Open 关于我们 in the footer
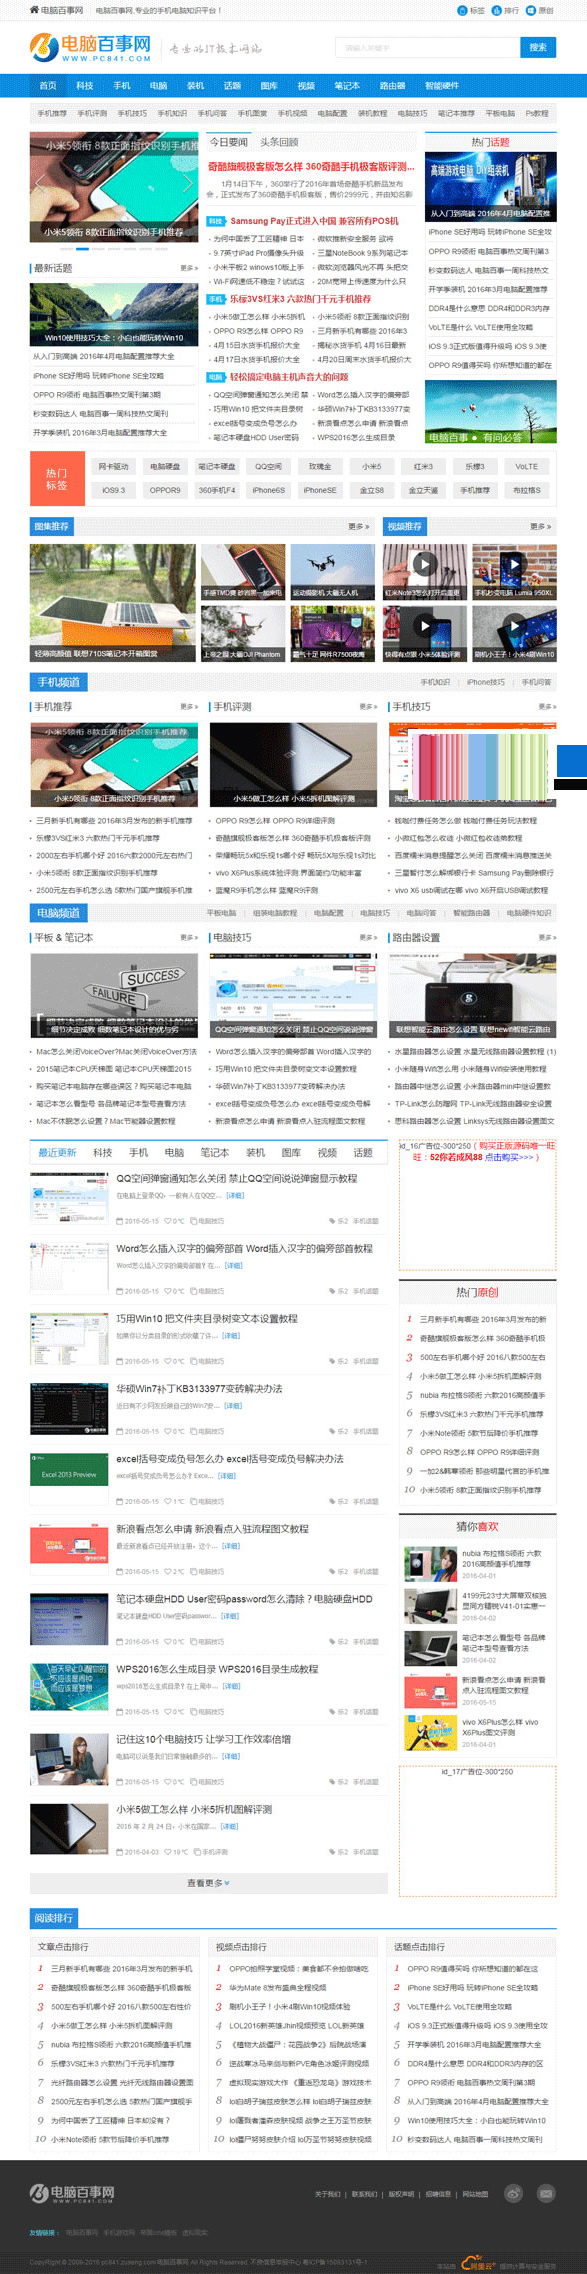 pyautogui.click(x=327, y=2194)
